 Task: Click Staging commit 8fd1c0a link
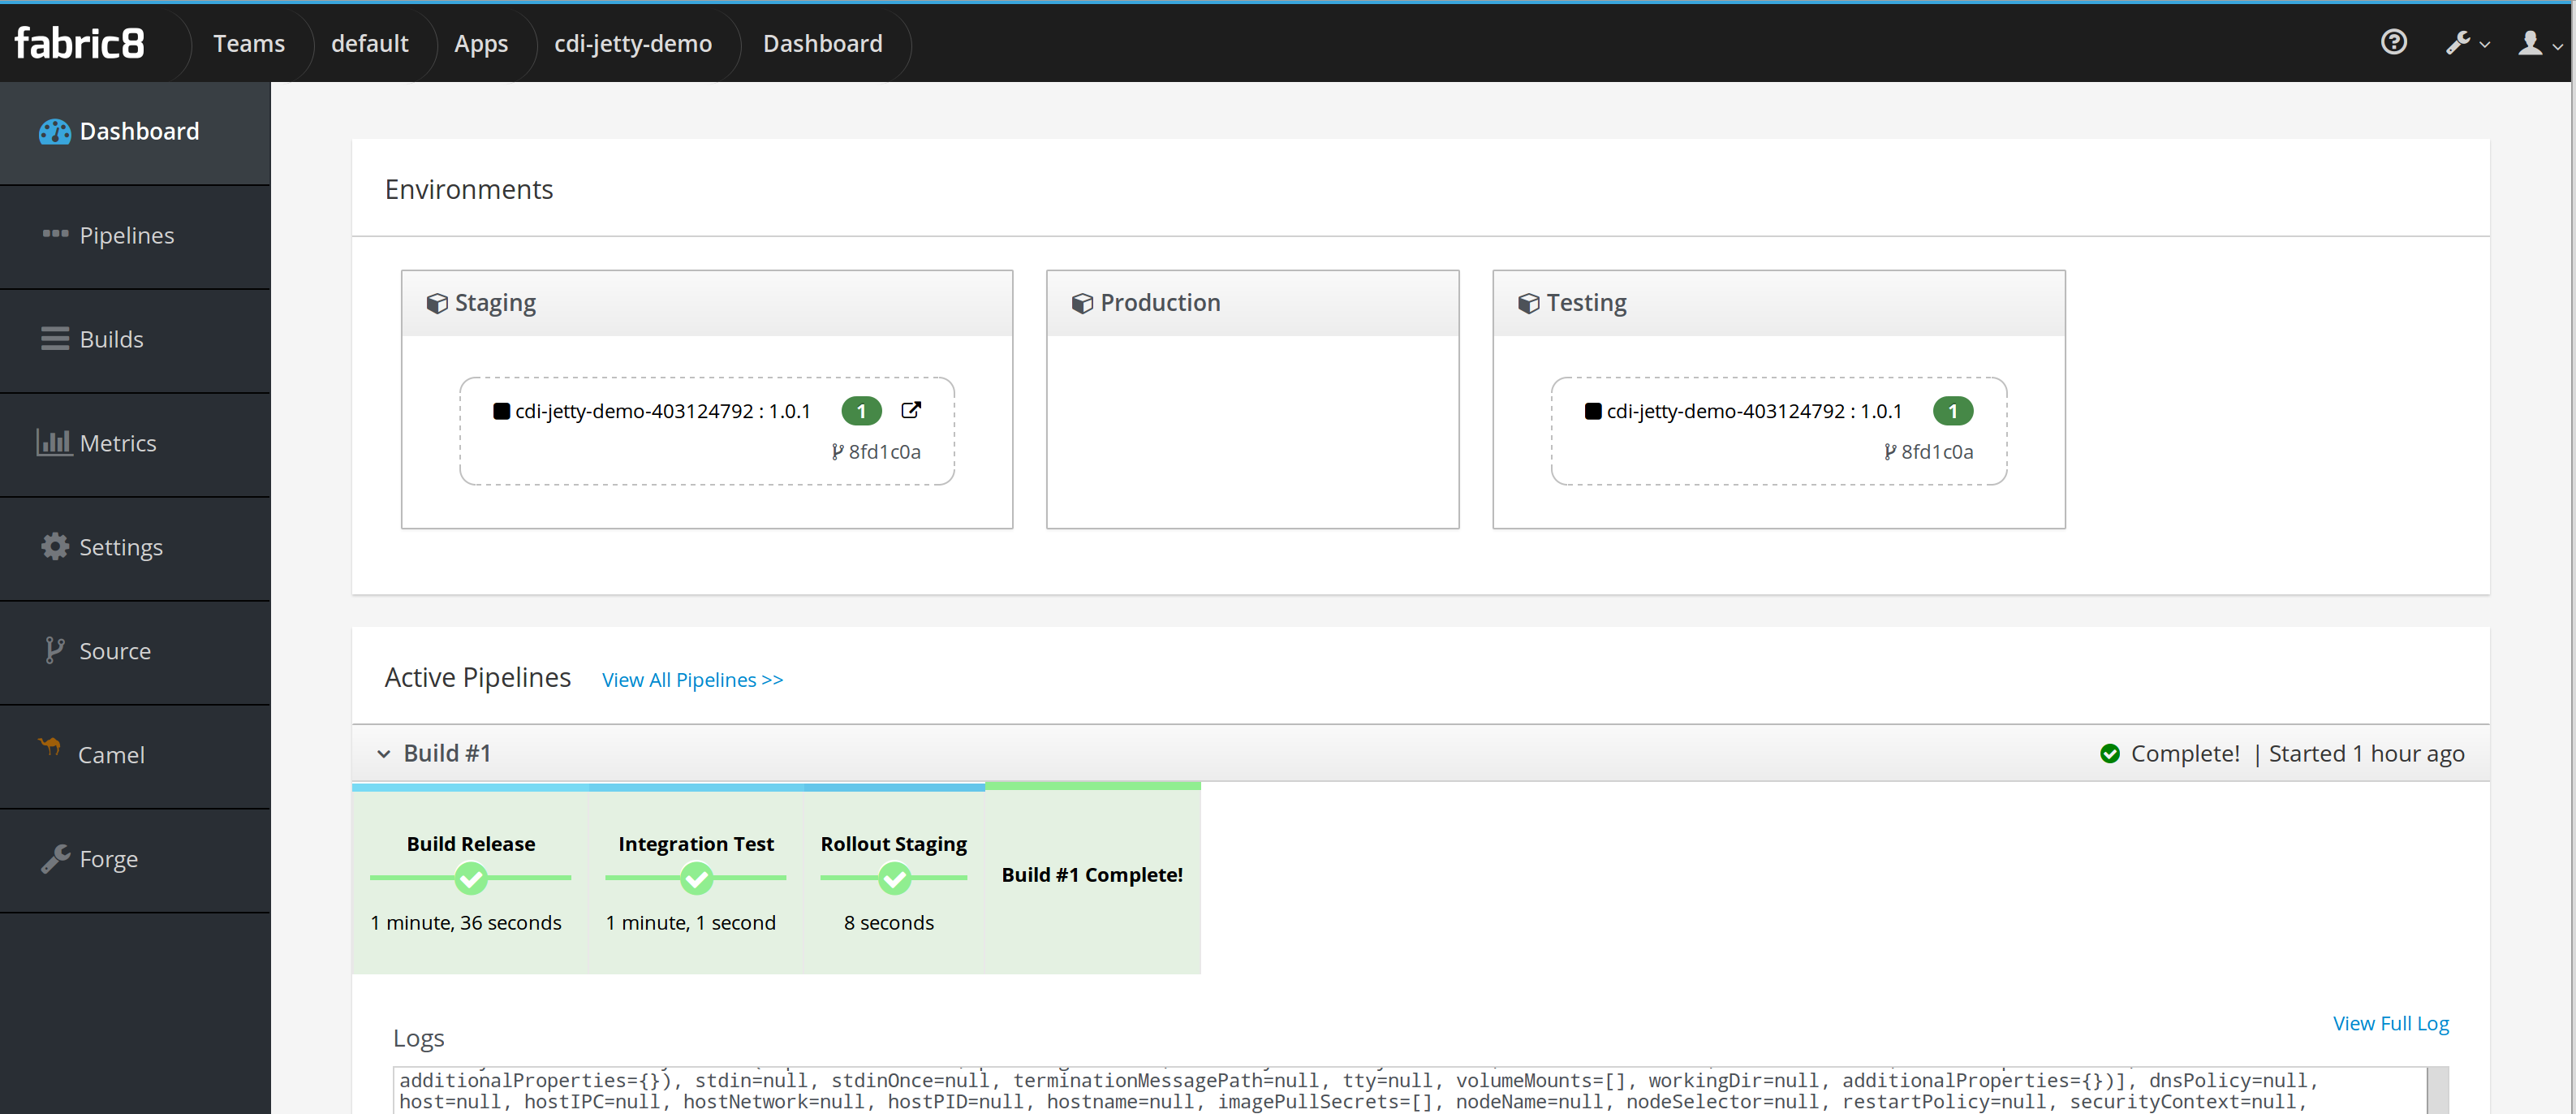884,452
